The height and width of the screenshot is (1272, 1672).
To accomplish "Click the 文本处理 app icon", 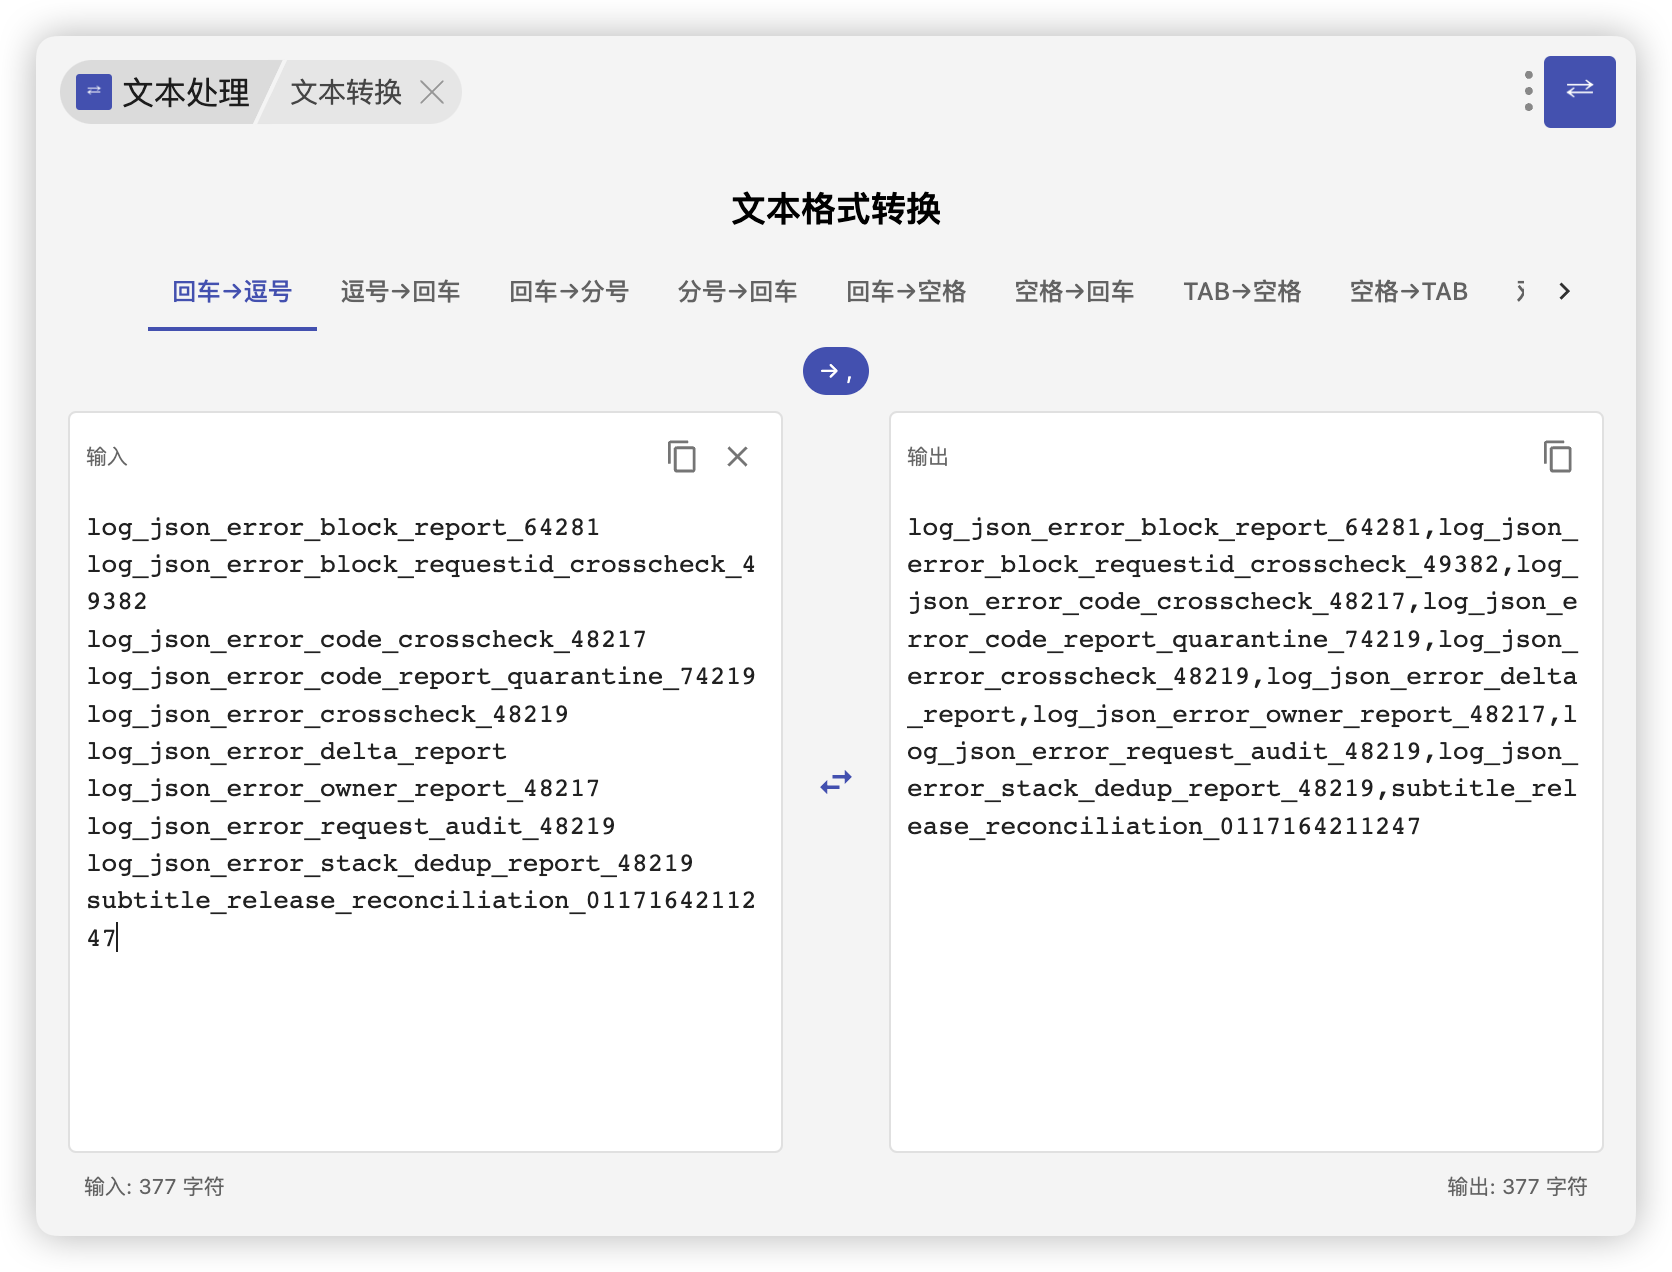I will coord(94,92).
